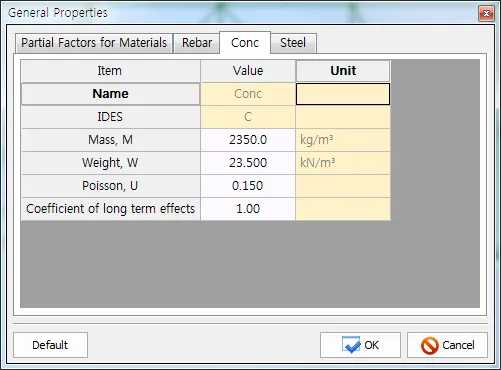Edit the Mass value 2350.0

tap(248, 140)
